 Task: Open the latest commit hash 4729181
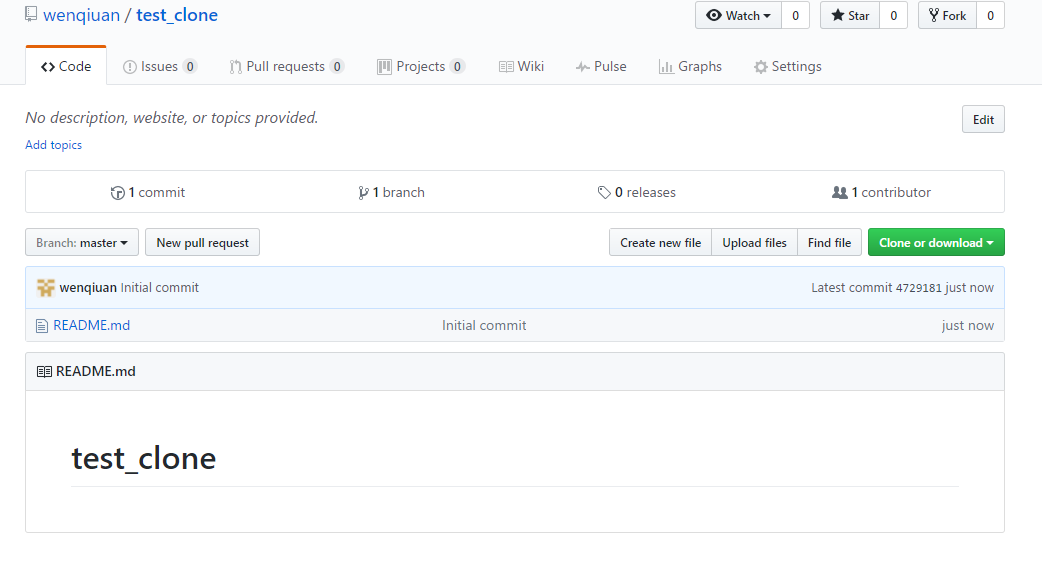[x=918, y=288]
